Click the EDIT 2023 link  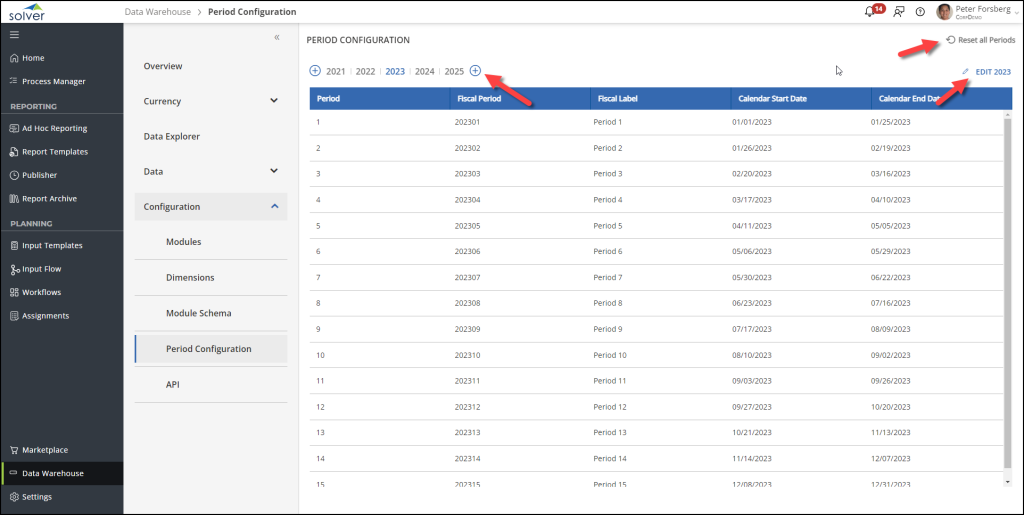point(992,72)
